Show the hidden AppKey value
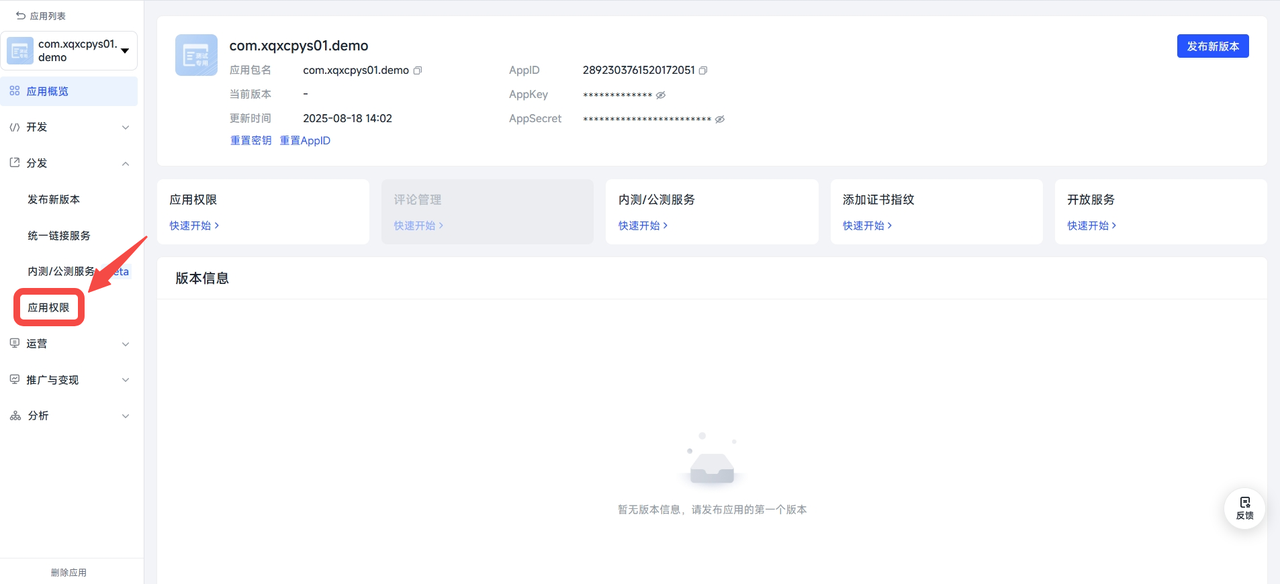1280x584 pixels. [x=661, y=95]
